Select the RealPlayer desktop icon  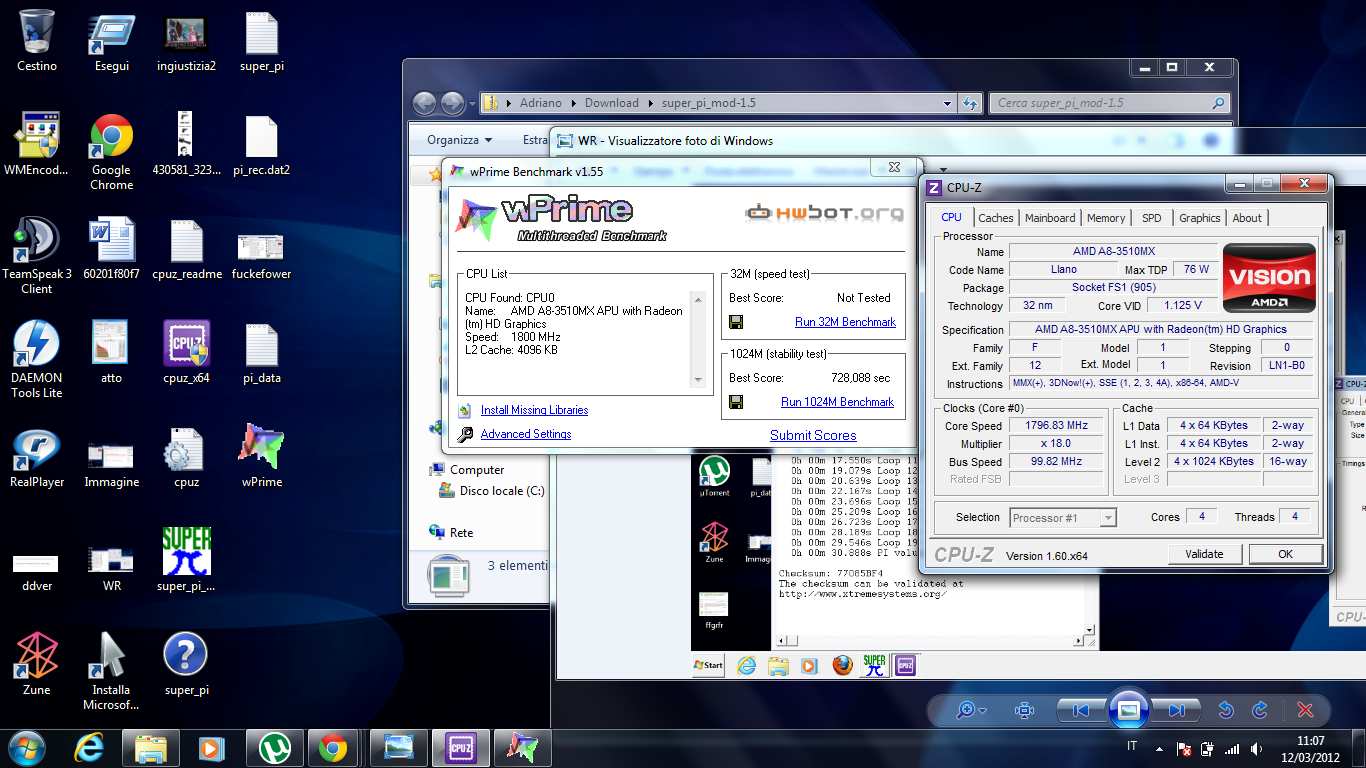point(37,457)
